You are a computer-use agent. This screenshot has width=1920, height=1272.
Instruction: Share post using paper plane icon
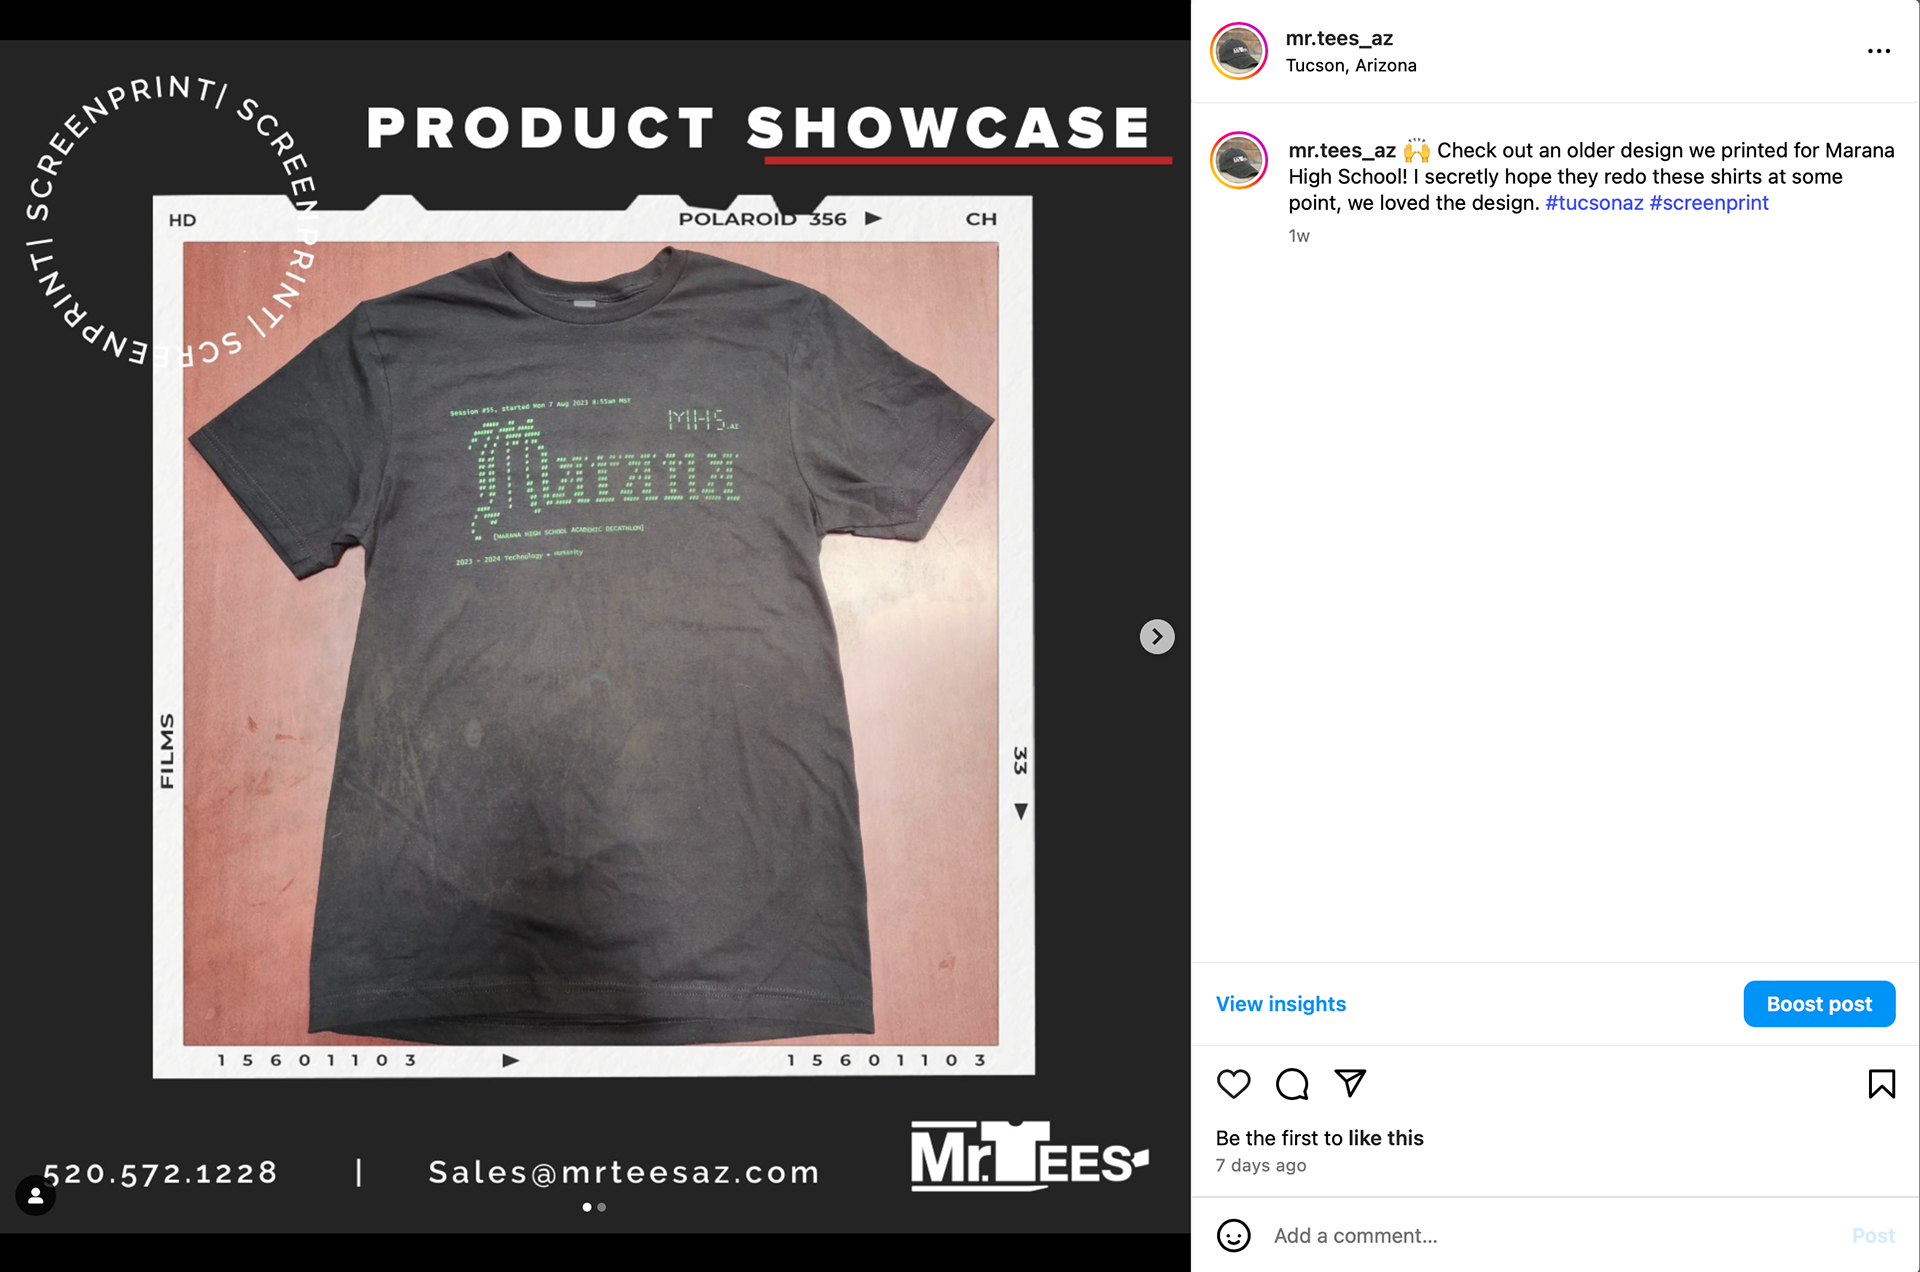pos(1350,1083)
